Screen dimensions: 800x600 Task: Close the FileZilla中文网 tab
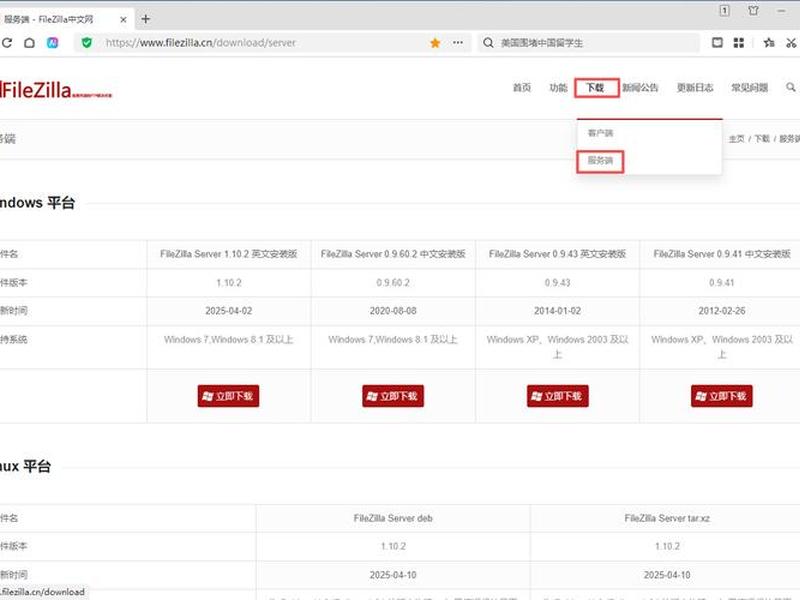[123, 19]
